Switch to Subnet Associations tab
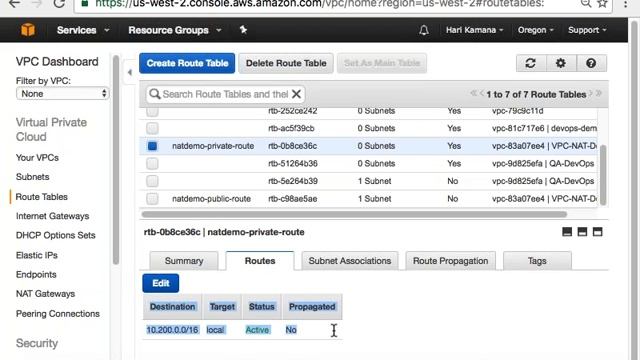Viewport: 640px width, 360px height. tap(350, 261)
